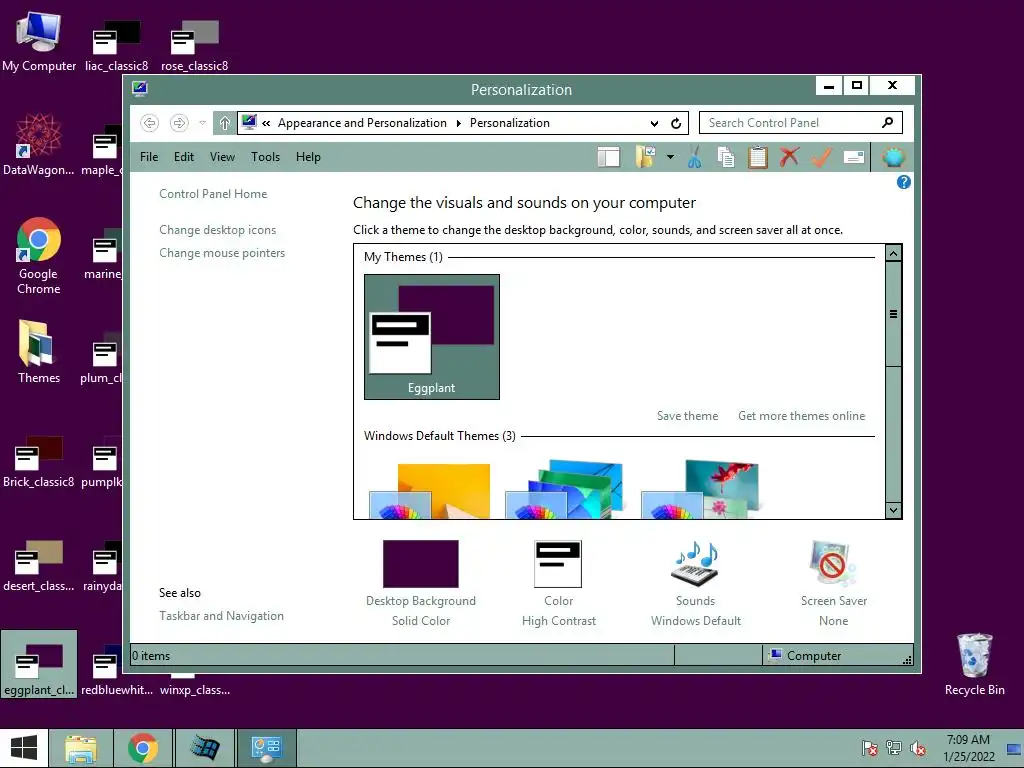Click the Personalization window title icon
1024x768 pixels.
click(140, 89)
